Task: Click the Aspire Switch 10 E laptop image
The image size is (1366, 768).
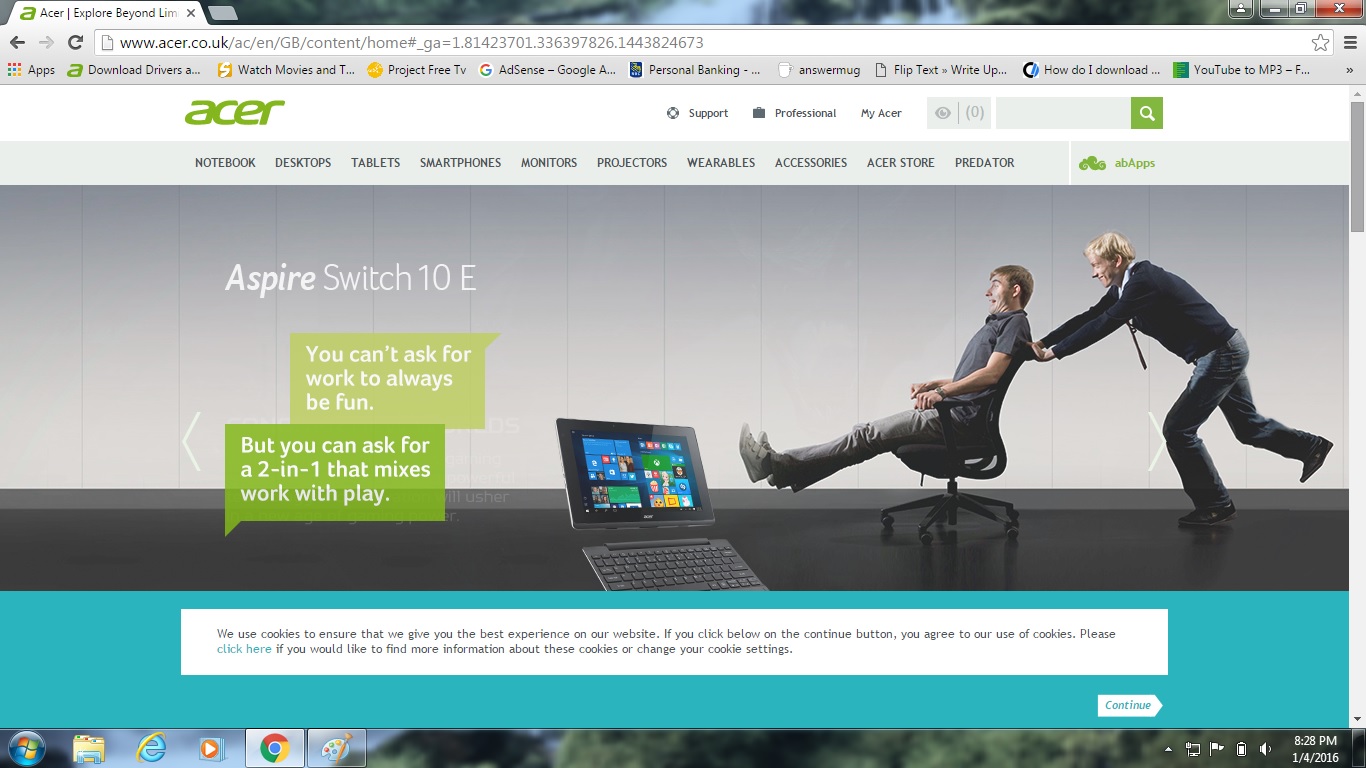Action: click(x=660, y=504)
